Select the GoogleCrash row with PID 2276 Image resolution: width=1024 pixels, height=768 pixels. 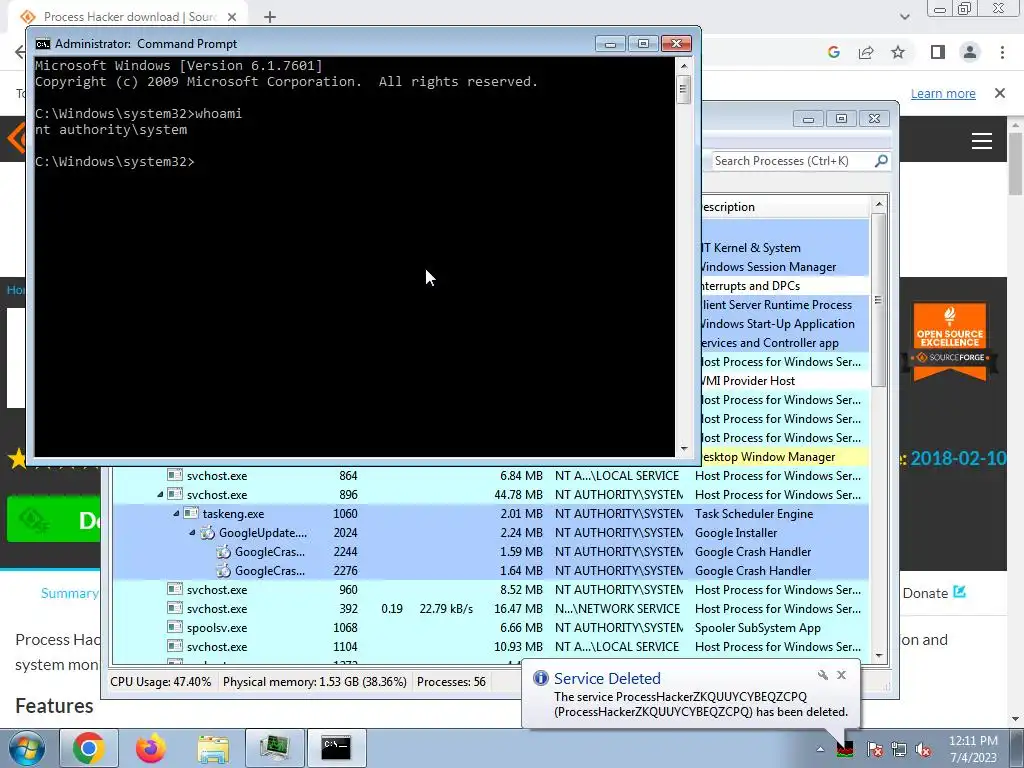(x=490, y=571)
